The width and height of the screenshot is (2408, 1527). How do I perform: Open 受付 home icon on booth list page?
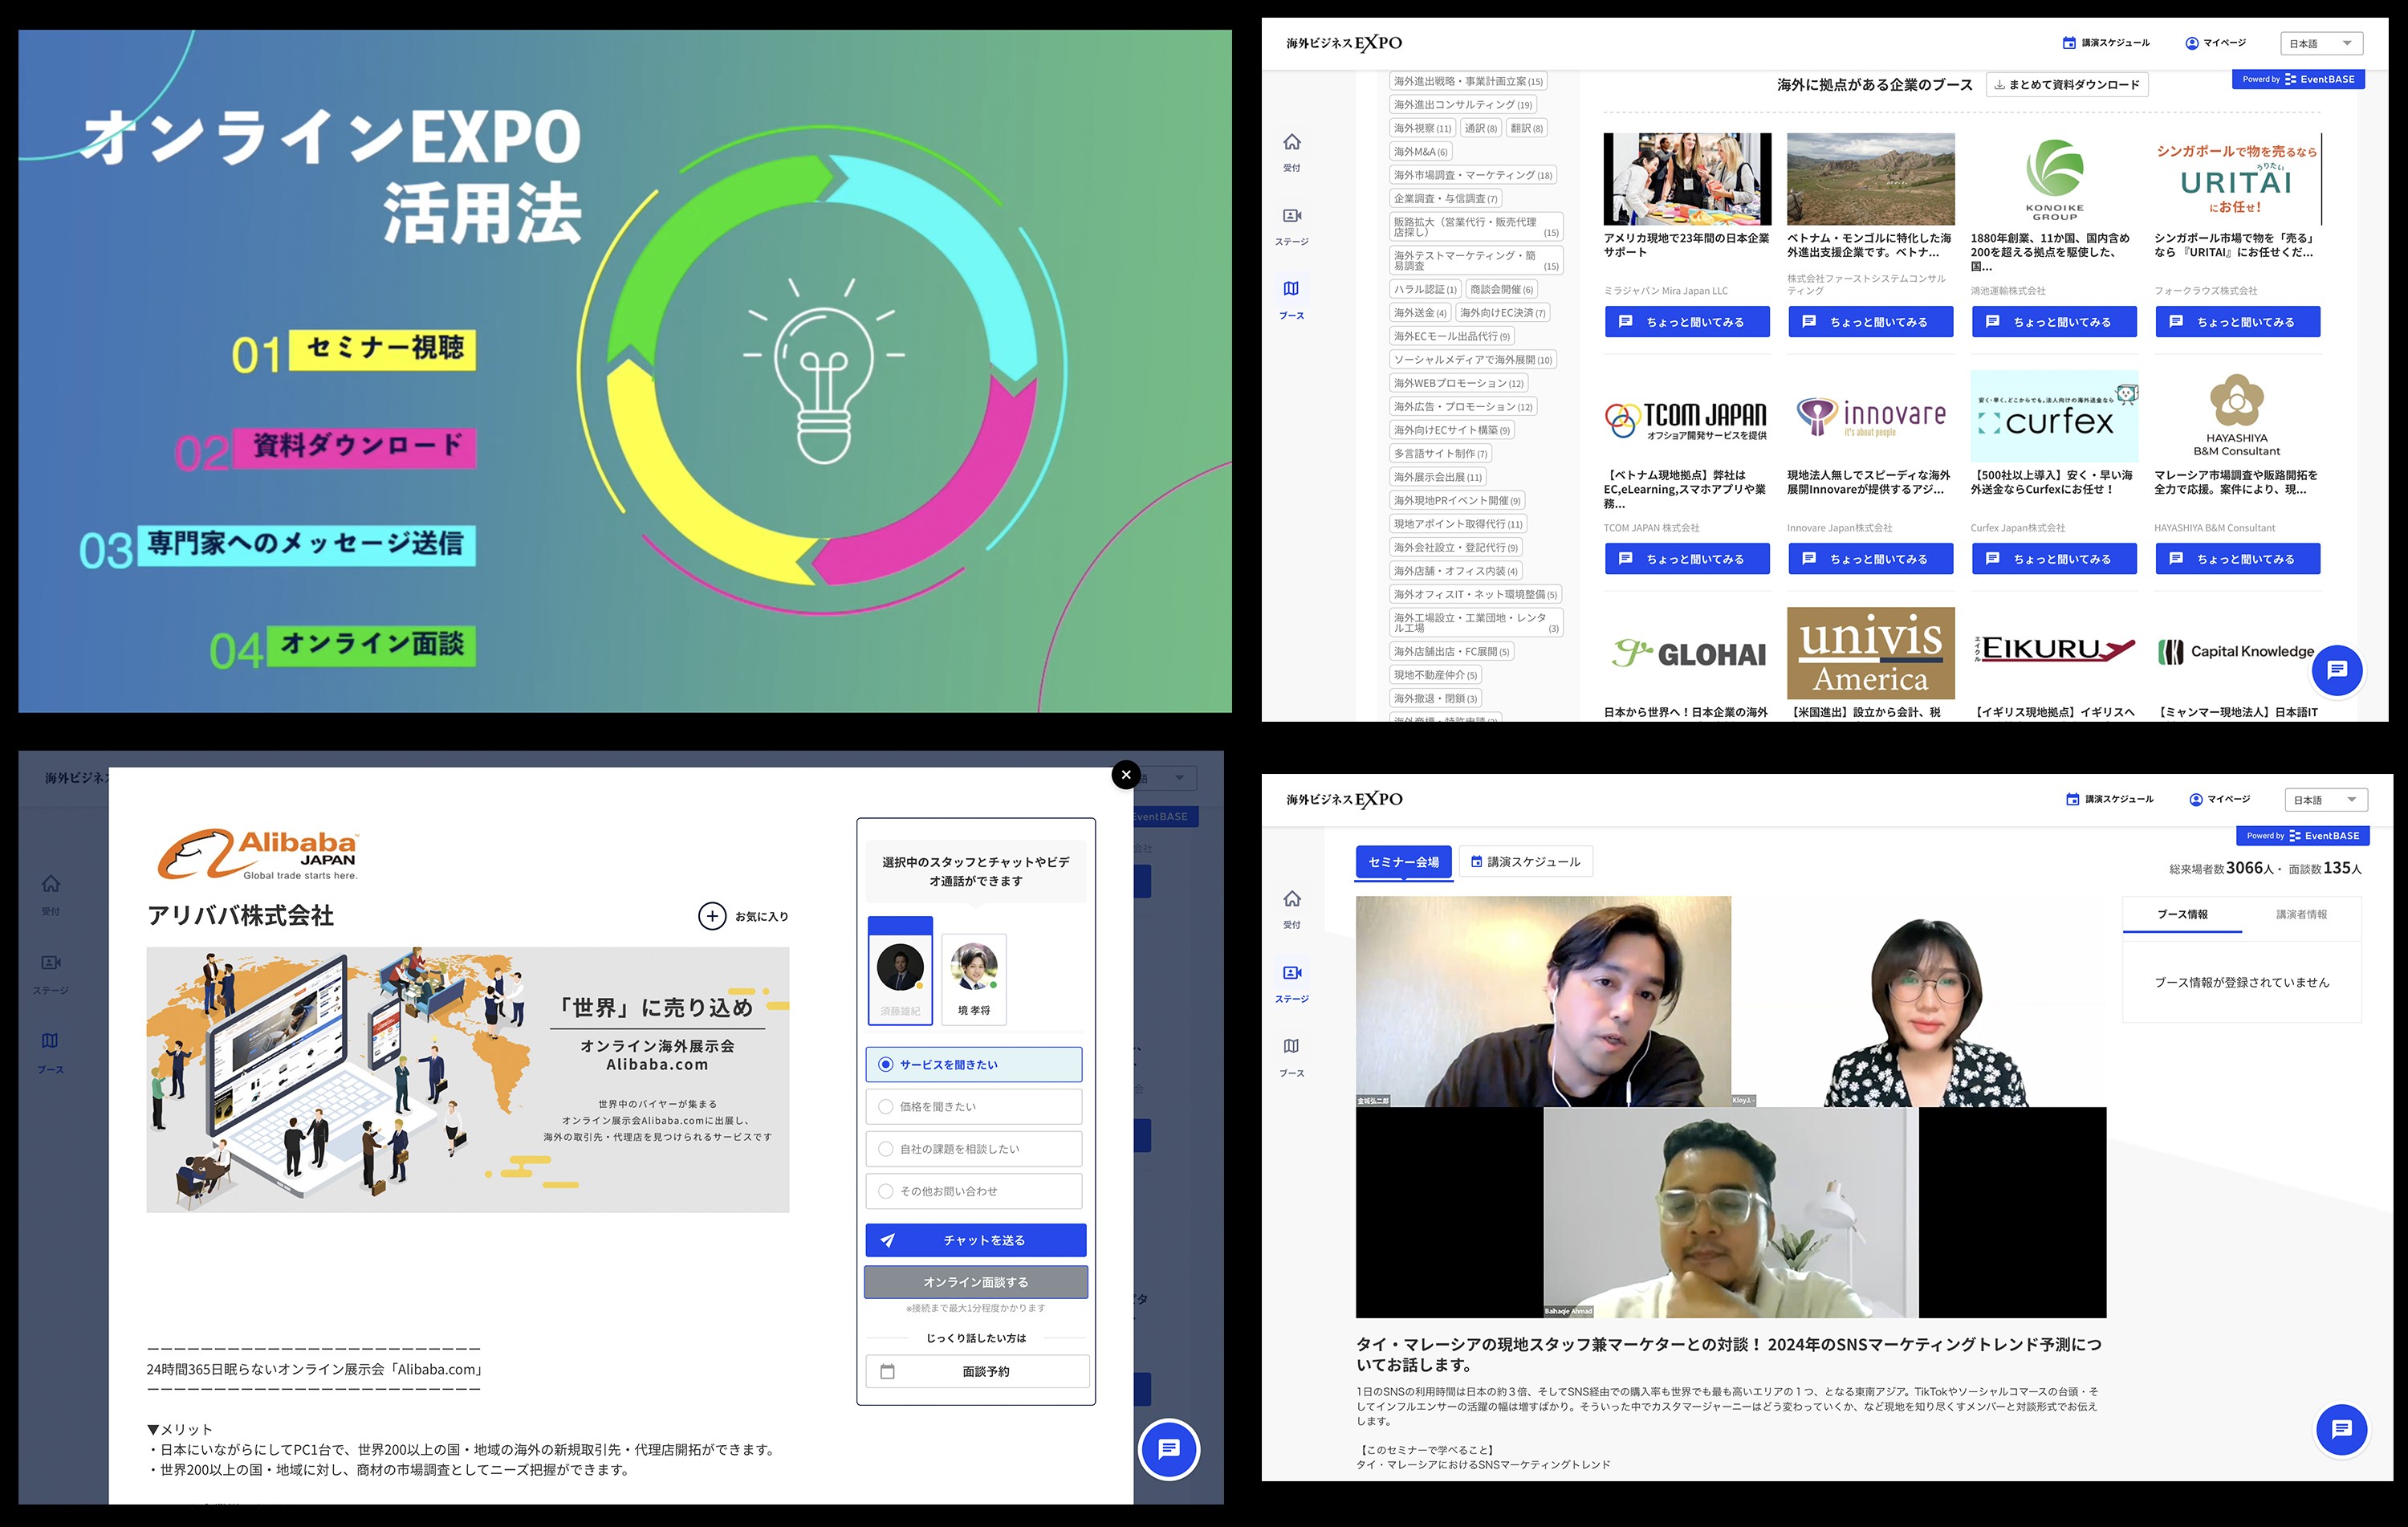[1292, 142]
